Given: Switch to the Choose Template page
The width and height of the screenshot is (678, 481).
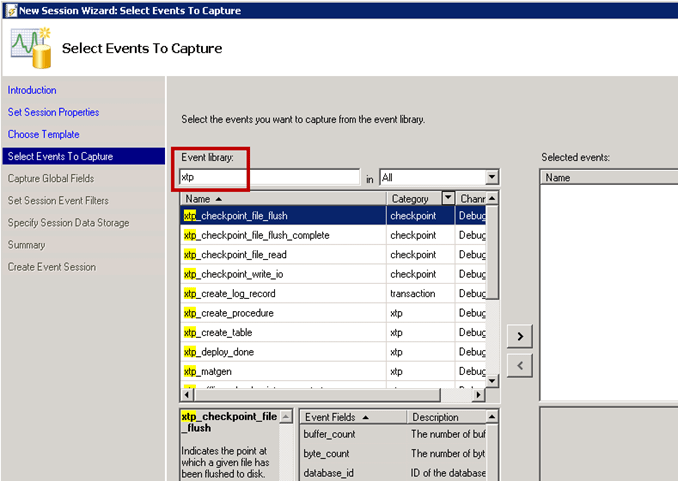Looking at the screenshot, I should [x=43, y=134].
